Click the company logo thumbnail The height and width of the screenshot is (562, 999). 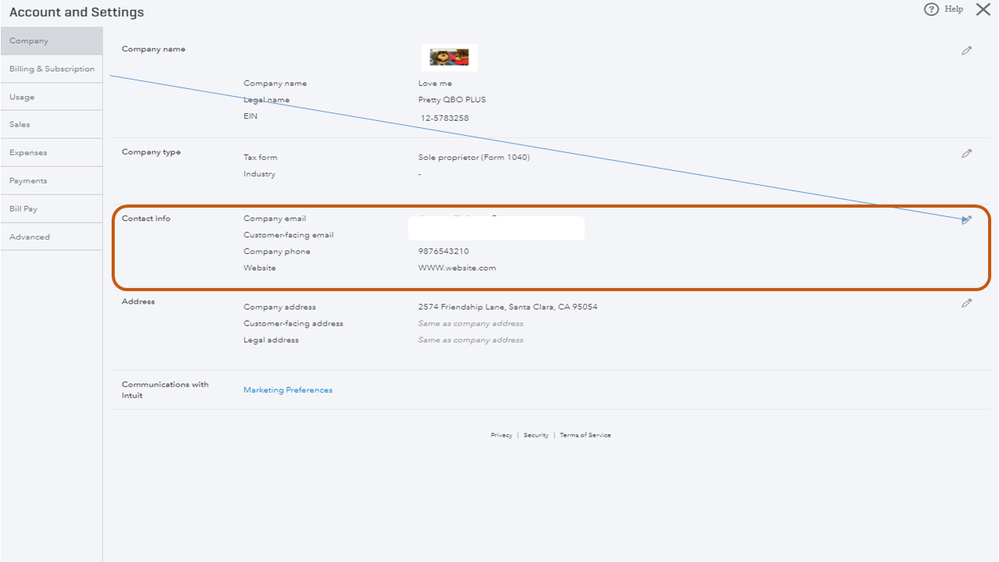[x=449, y=58]
